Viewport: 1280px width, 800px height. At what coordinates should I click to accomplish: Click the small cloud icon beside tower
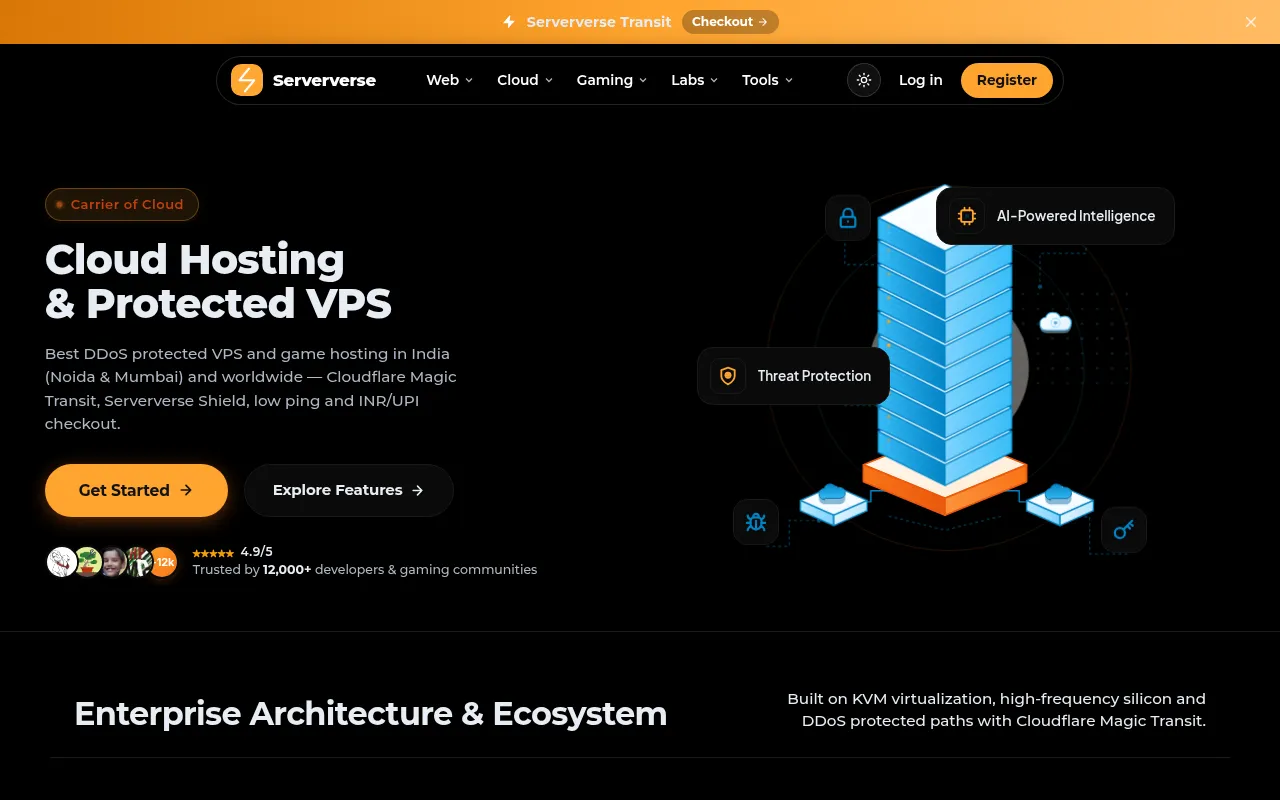coord(1055,322)
